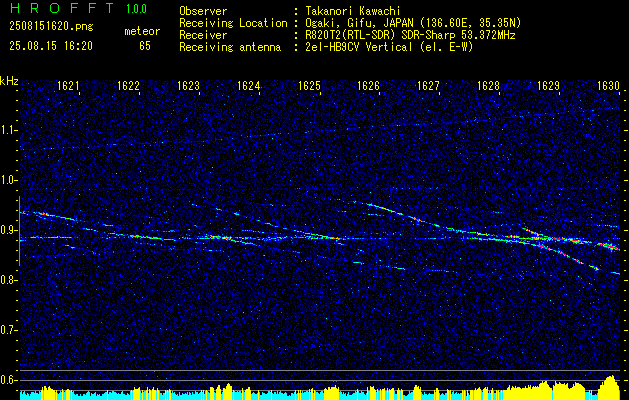Click the Receiving antenna label
This screenshot has width=629, height=400.
(x=230, y=47)
